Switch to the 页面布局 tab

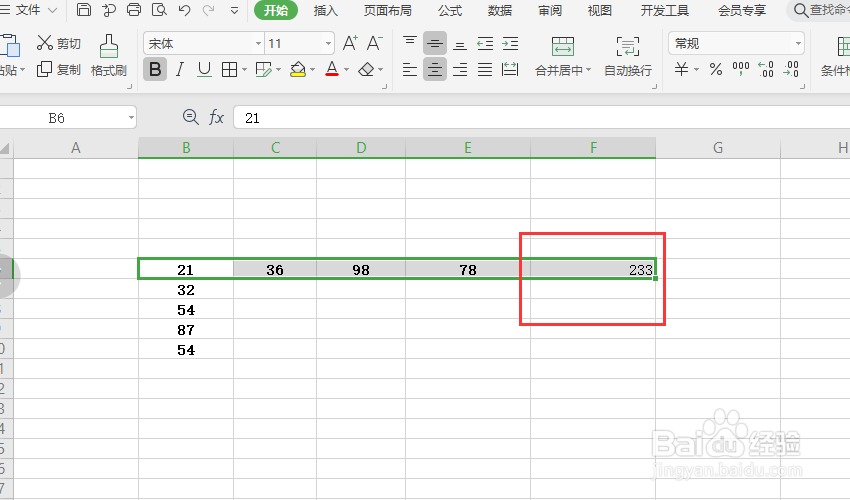click(x=388, y=10)
